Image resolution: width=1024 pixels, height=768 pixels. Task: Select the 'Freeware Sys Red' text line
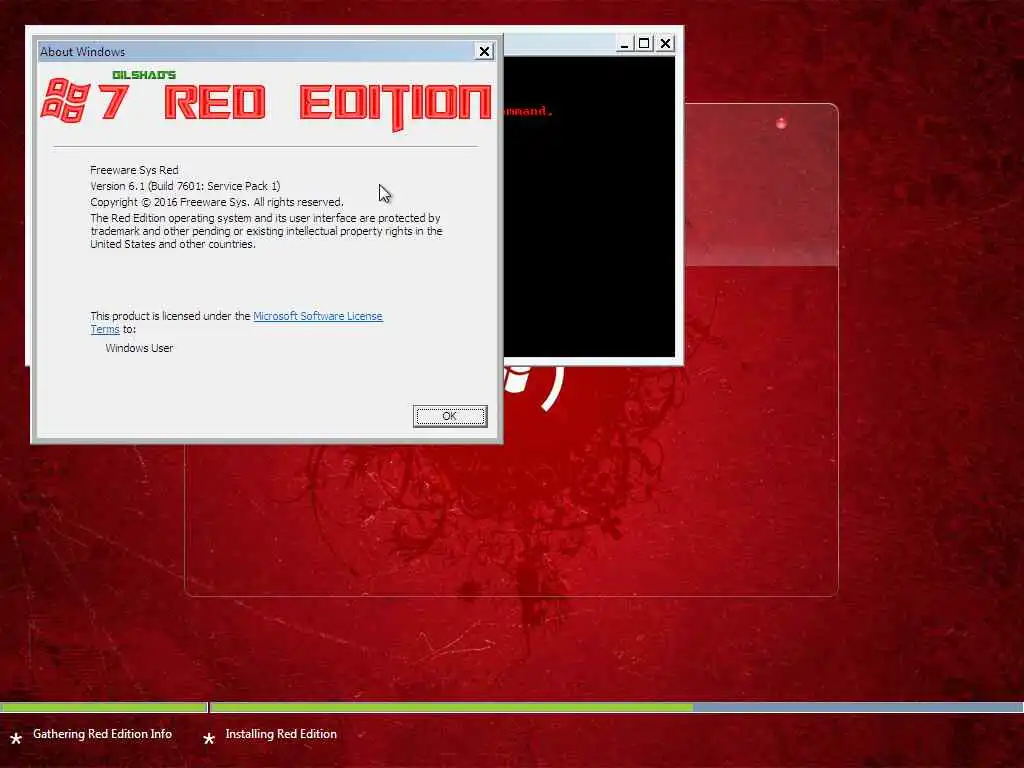click(135, 170)
